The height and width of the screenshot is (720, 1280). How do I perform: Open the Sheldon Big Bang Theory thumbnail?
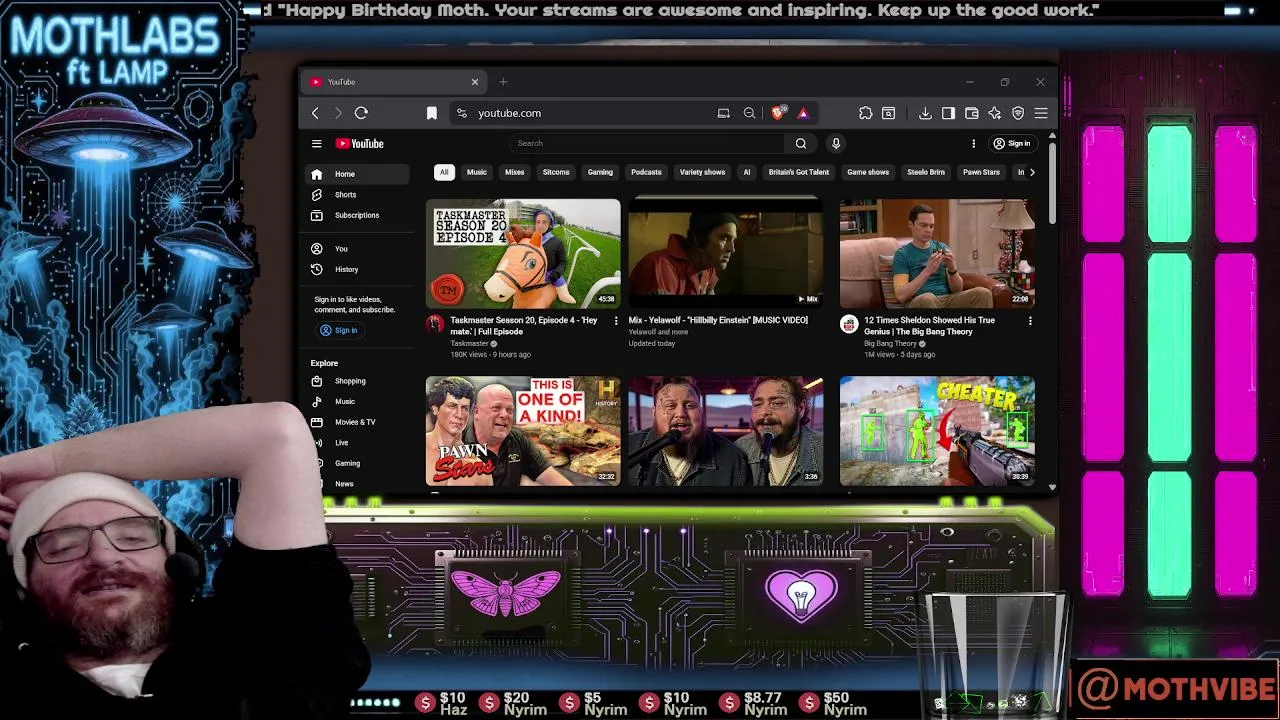(x=937, y=253)
